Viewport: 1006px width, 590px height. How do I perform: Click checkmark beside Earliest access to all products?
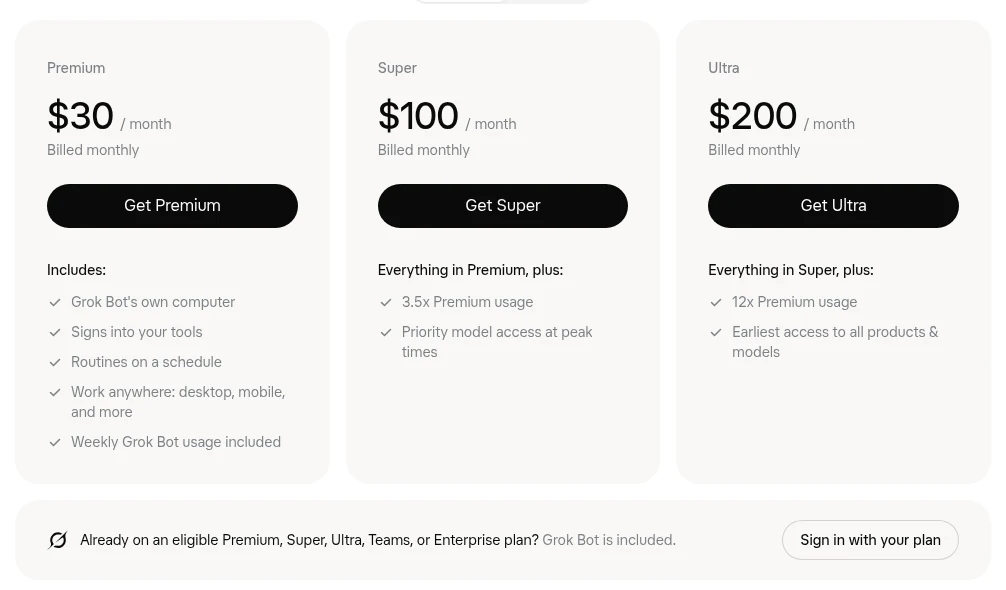(716, 332)
